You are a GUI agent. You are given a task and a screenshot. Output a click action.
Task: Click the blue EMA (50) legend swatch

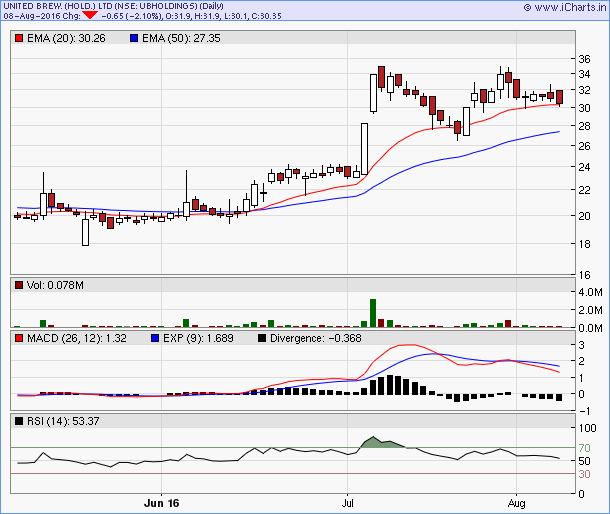pos(134,38)
